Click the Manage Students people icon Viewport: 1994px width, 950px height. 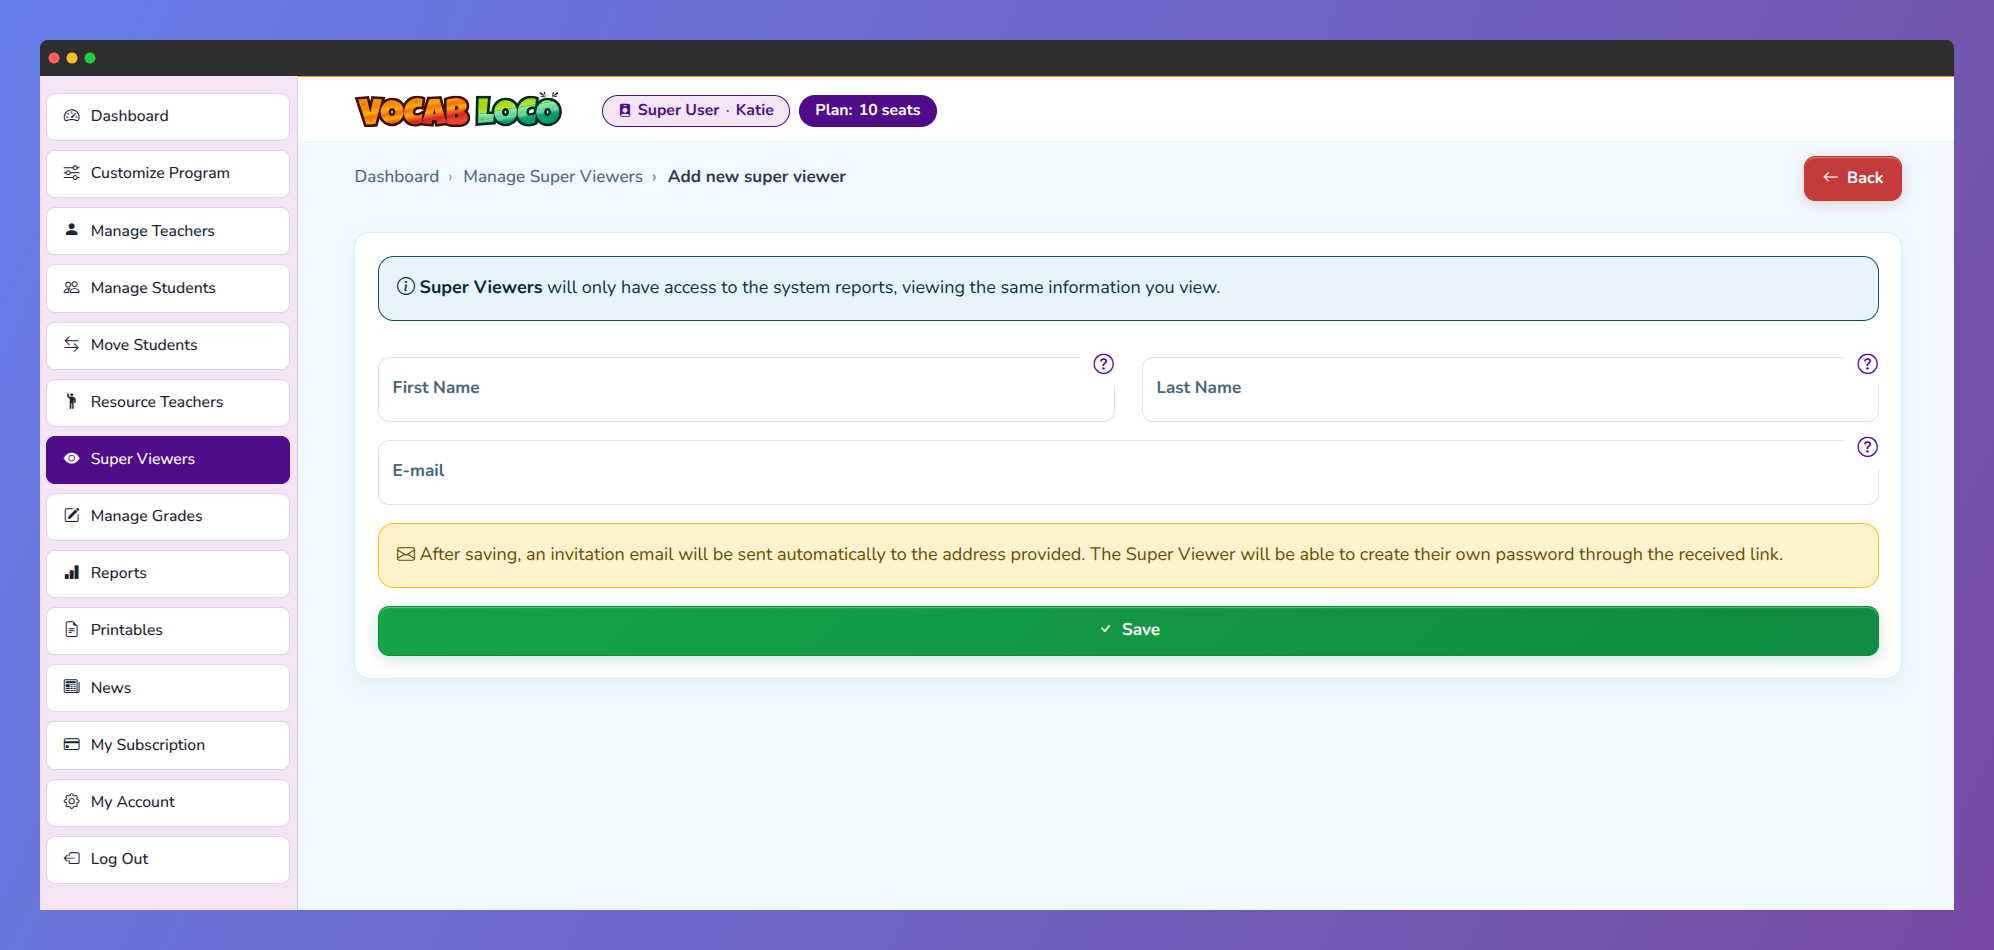point(72,287)
